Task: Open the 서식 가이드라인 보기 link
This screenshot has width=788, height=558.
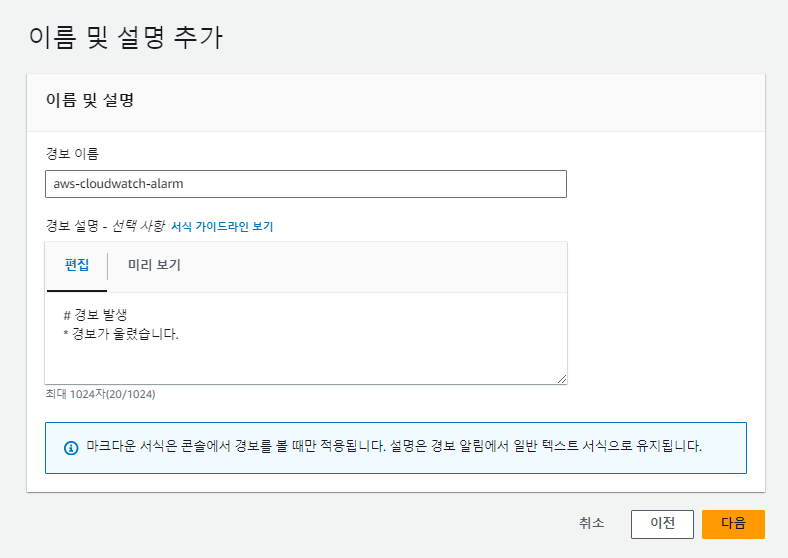Action: tap(222, 227)
